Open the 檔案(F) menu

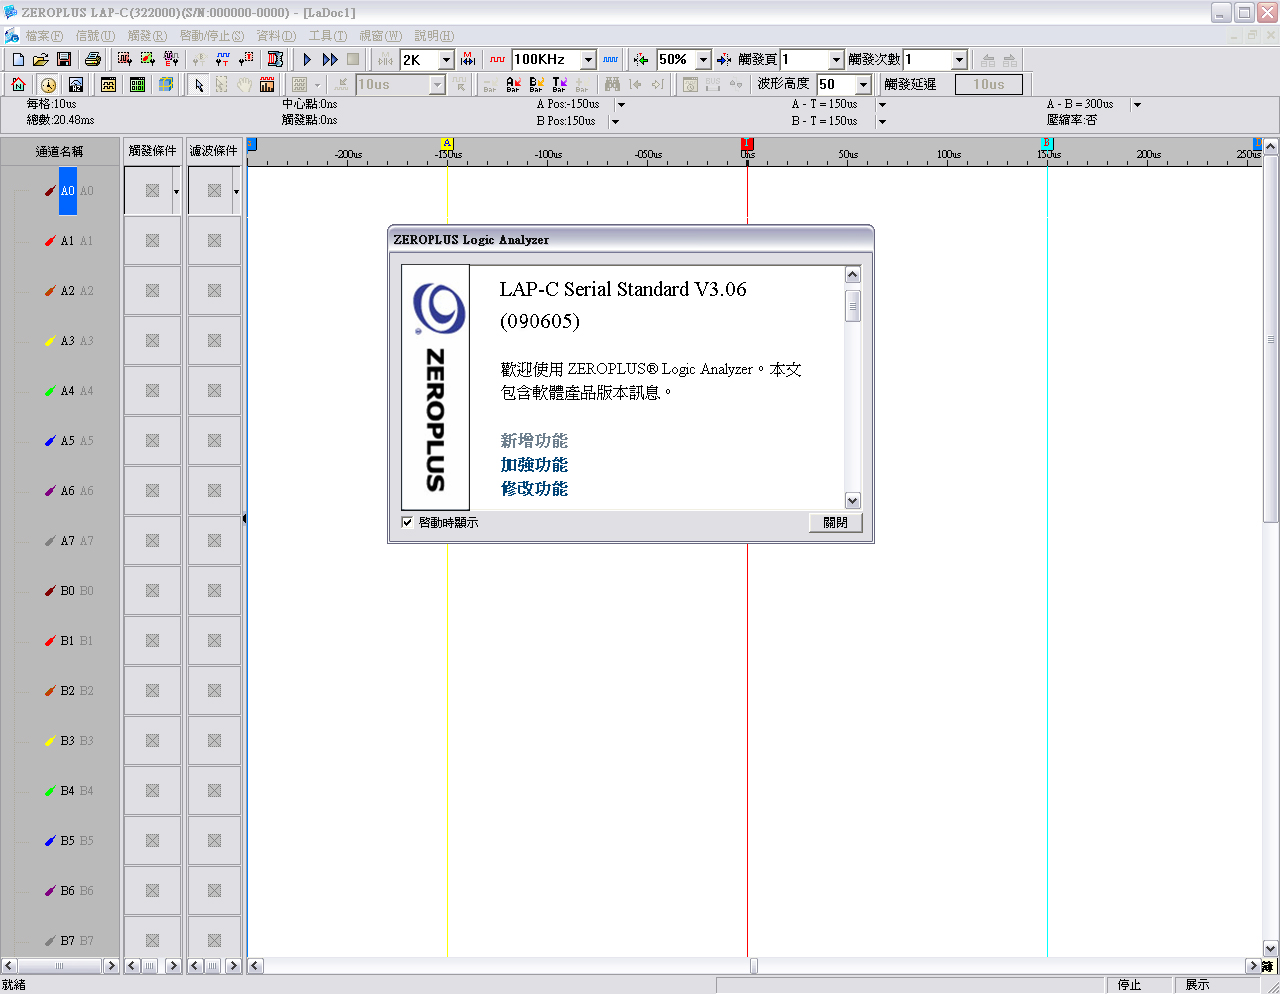(x=44, y=36)
